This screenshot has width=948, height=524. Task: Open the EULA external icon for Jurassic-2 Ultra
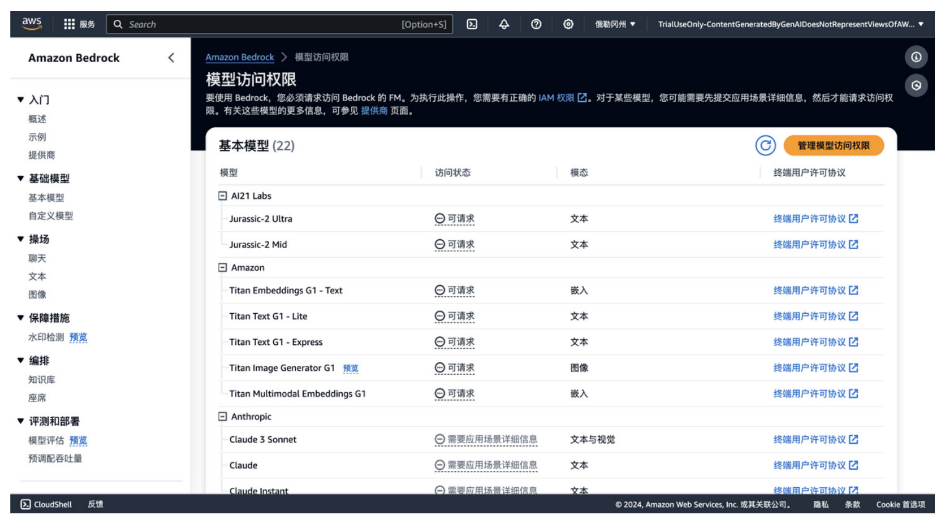pos(854,218)
